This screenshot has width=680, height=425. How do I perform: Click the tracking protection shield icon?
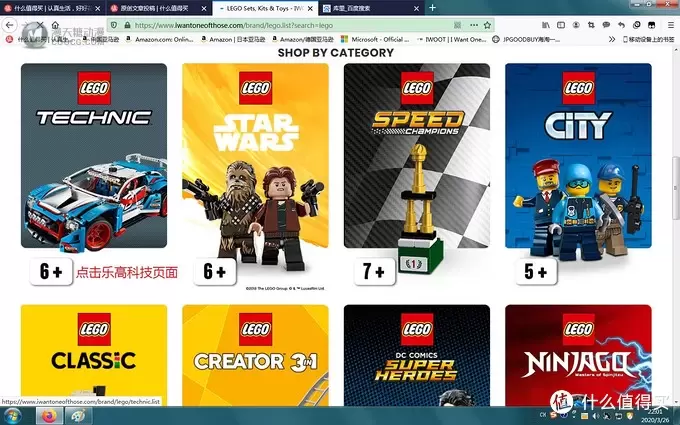tap(114, 25)
